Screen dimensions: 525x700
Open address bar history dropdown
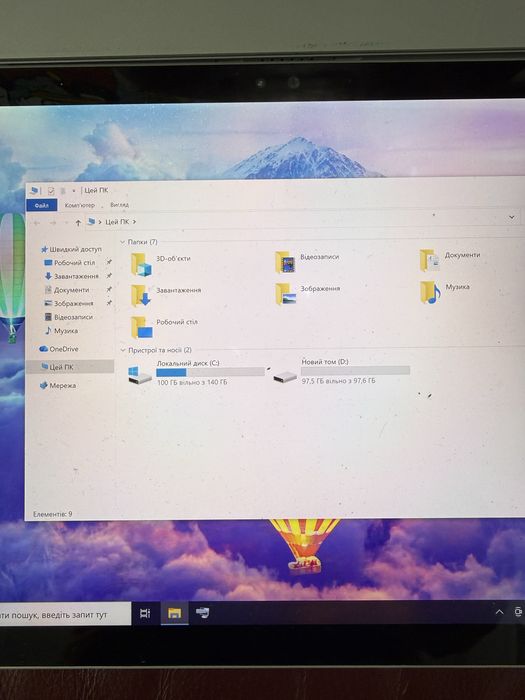(x=512, y=217)
